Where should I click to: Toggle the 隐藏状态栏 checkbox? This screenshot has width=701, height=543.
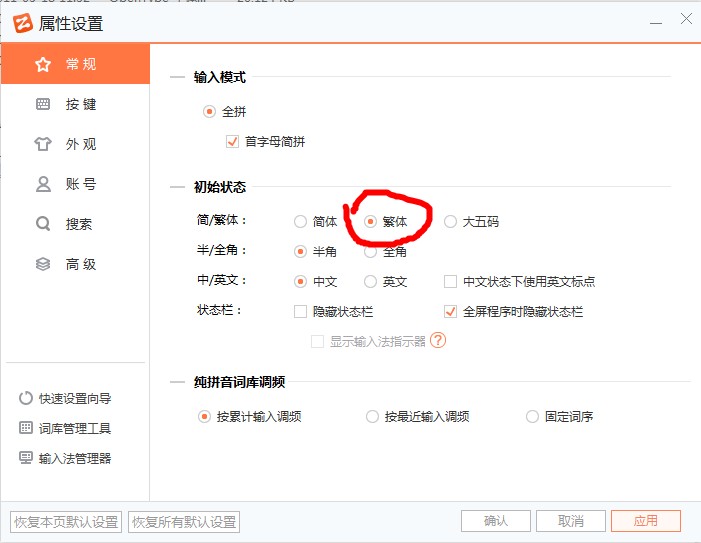click(x=300, y=311)
